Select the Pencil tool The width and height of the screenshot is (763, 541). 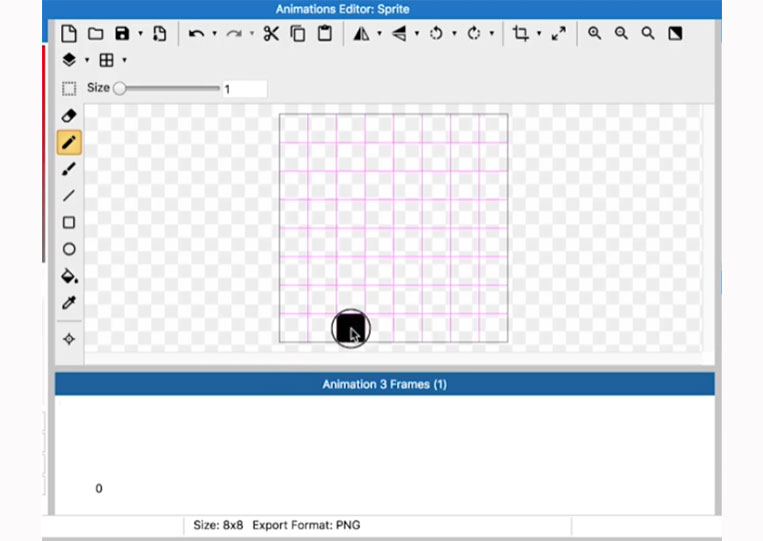click(x=69, y=143)
